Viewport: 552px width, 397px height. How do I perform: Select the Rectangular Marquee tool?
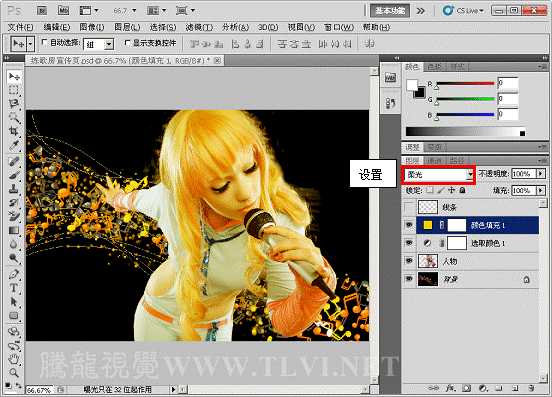pyautogui.click(x=14, y=90)
